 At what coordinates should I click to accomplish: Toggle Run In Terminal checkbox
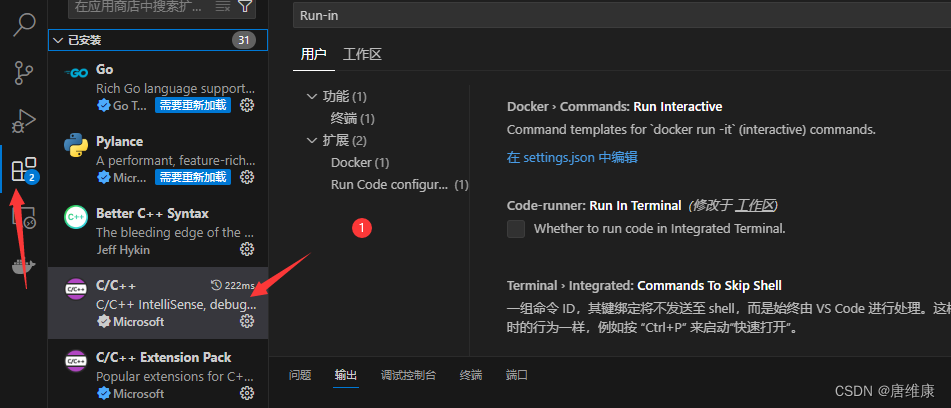[516, 229]
